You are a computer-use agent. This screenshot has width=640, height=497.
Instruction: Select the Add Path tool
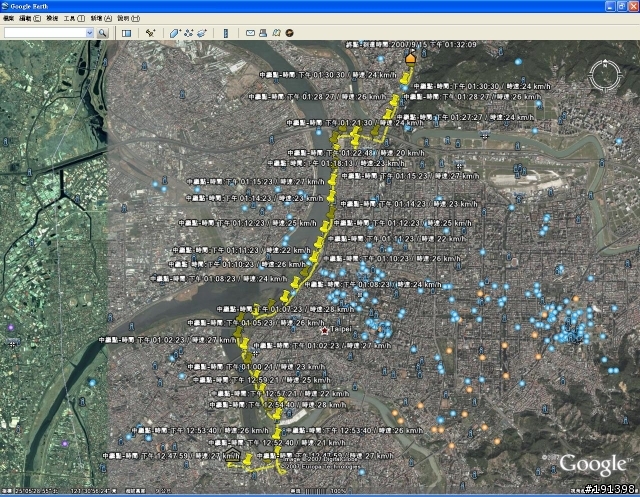point(189,33)
